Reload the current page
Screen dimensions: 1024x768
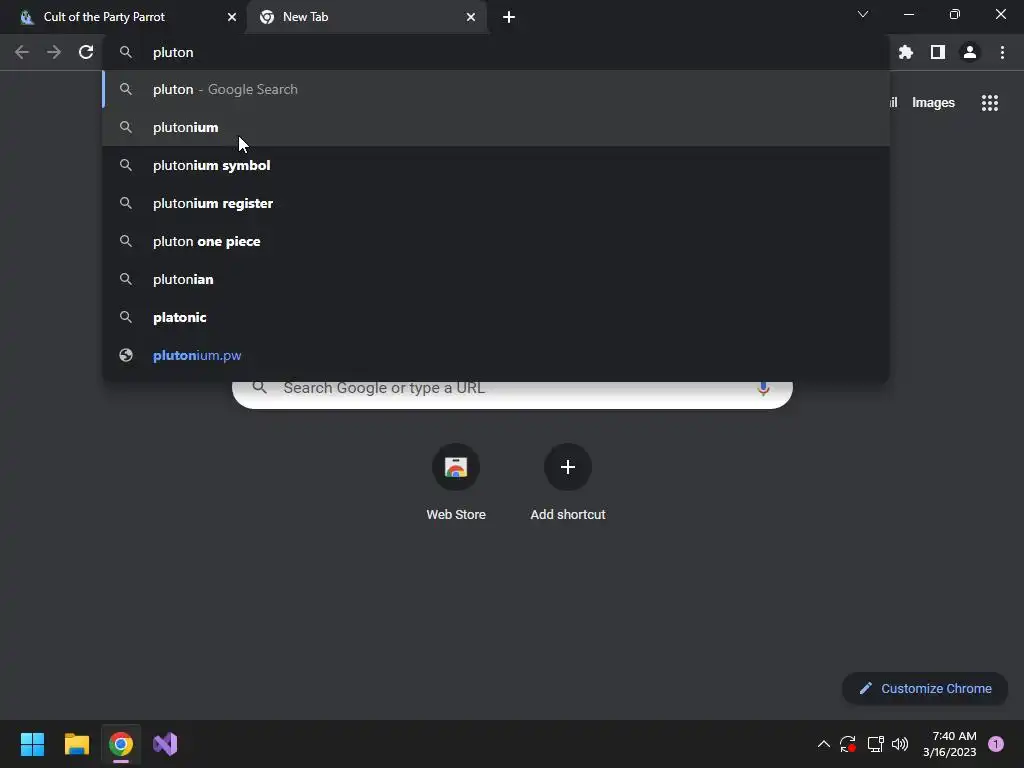[x=86, y=52]
